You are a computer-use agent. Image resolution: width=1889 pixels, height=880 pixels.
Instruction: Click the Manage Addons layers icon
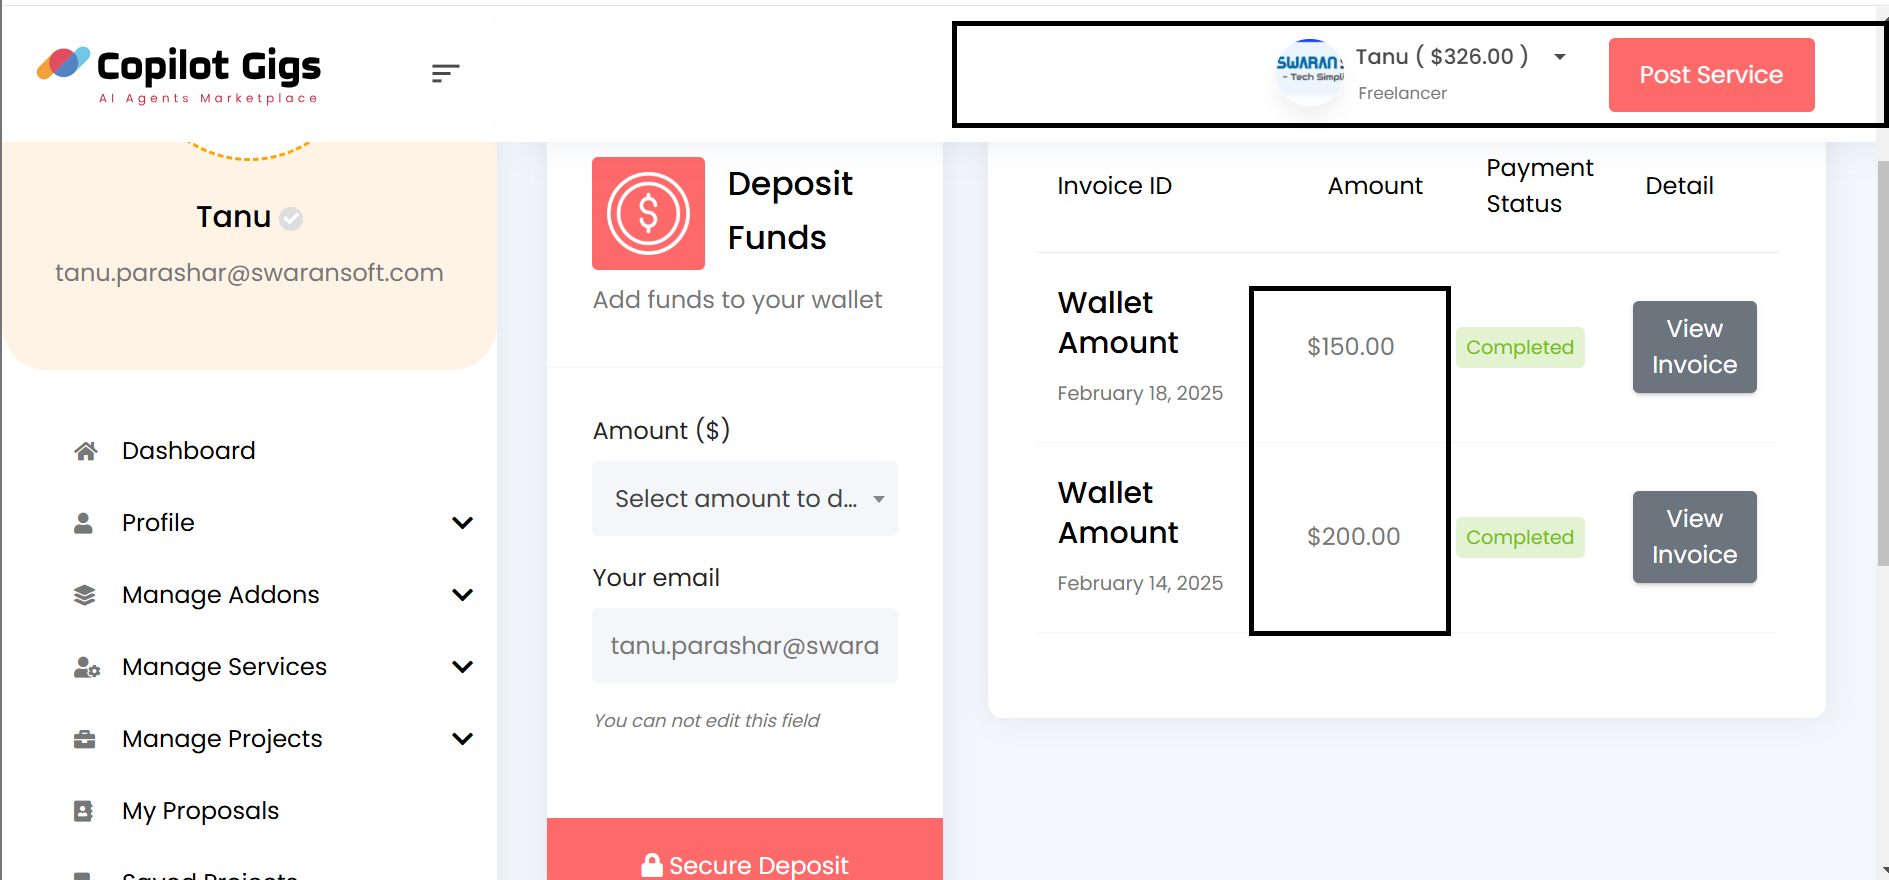85,595
